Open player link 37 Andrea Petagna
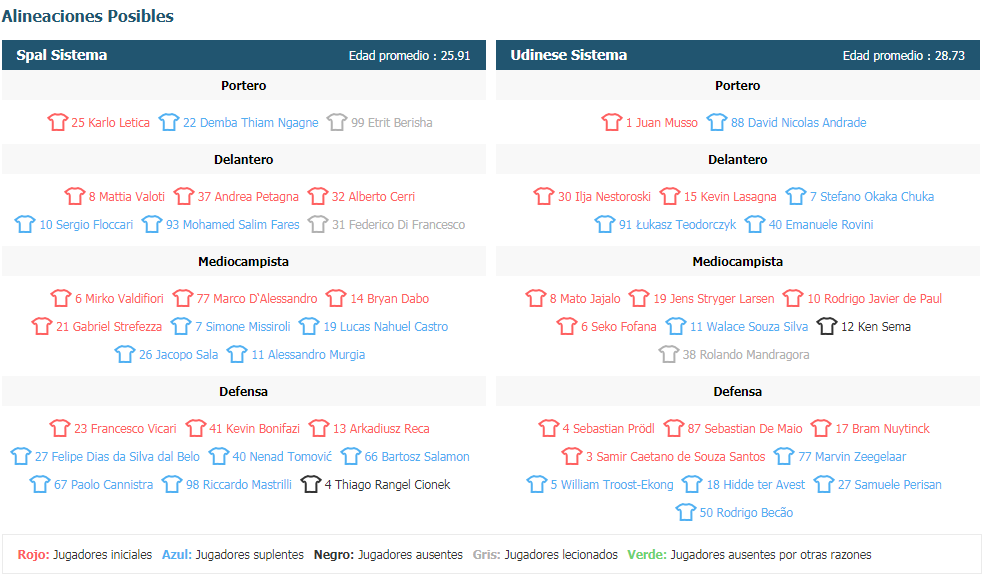This screenshot has width=986, height=580. tap(248, 197)
